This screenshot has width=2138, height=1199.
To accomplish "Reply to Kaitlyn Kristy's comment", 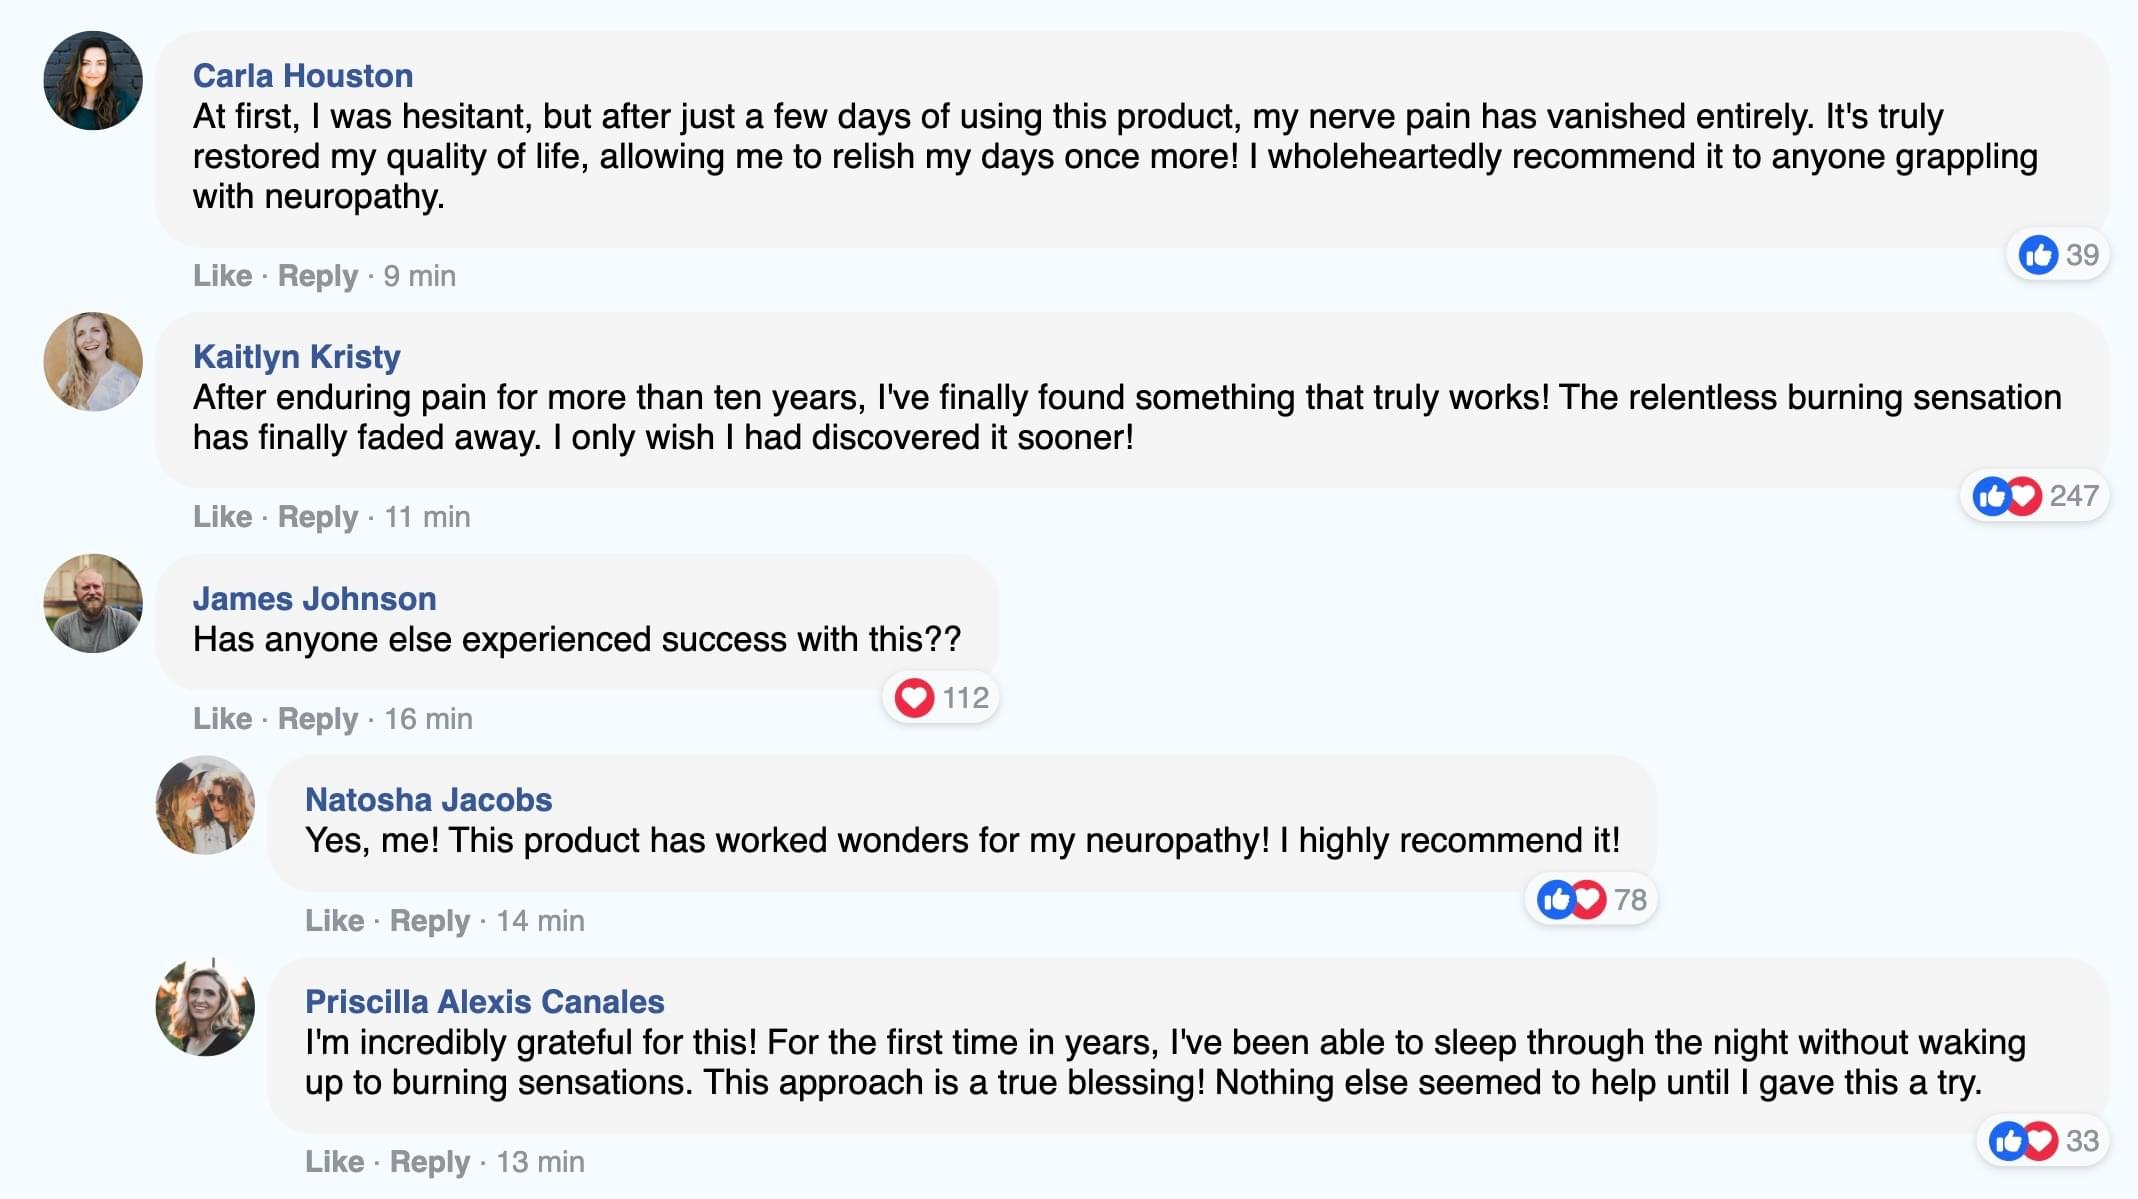I will (x=317, y=517).
